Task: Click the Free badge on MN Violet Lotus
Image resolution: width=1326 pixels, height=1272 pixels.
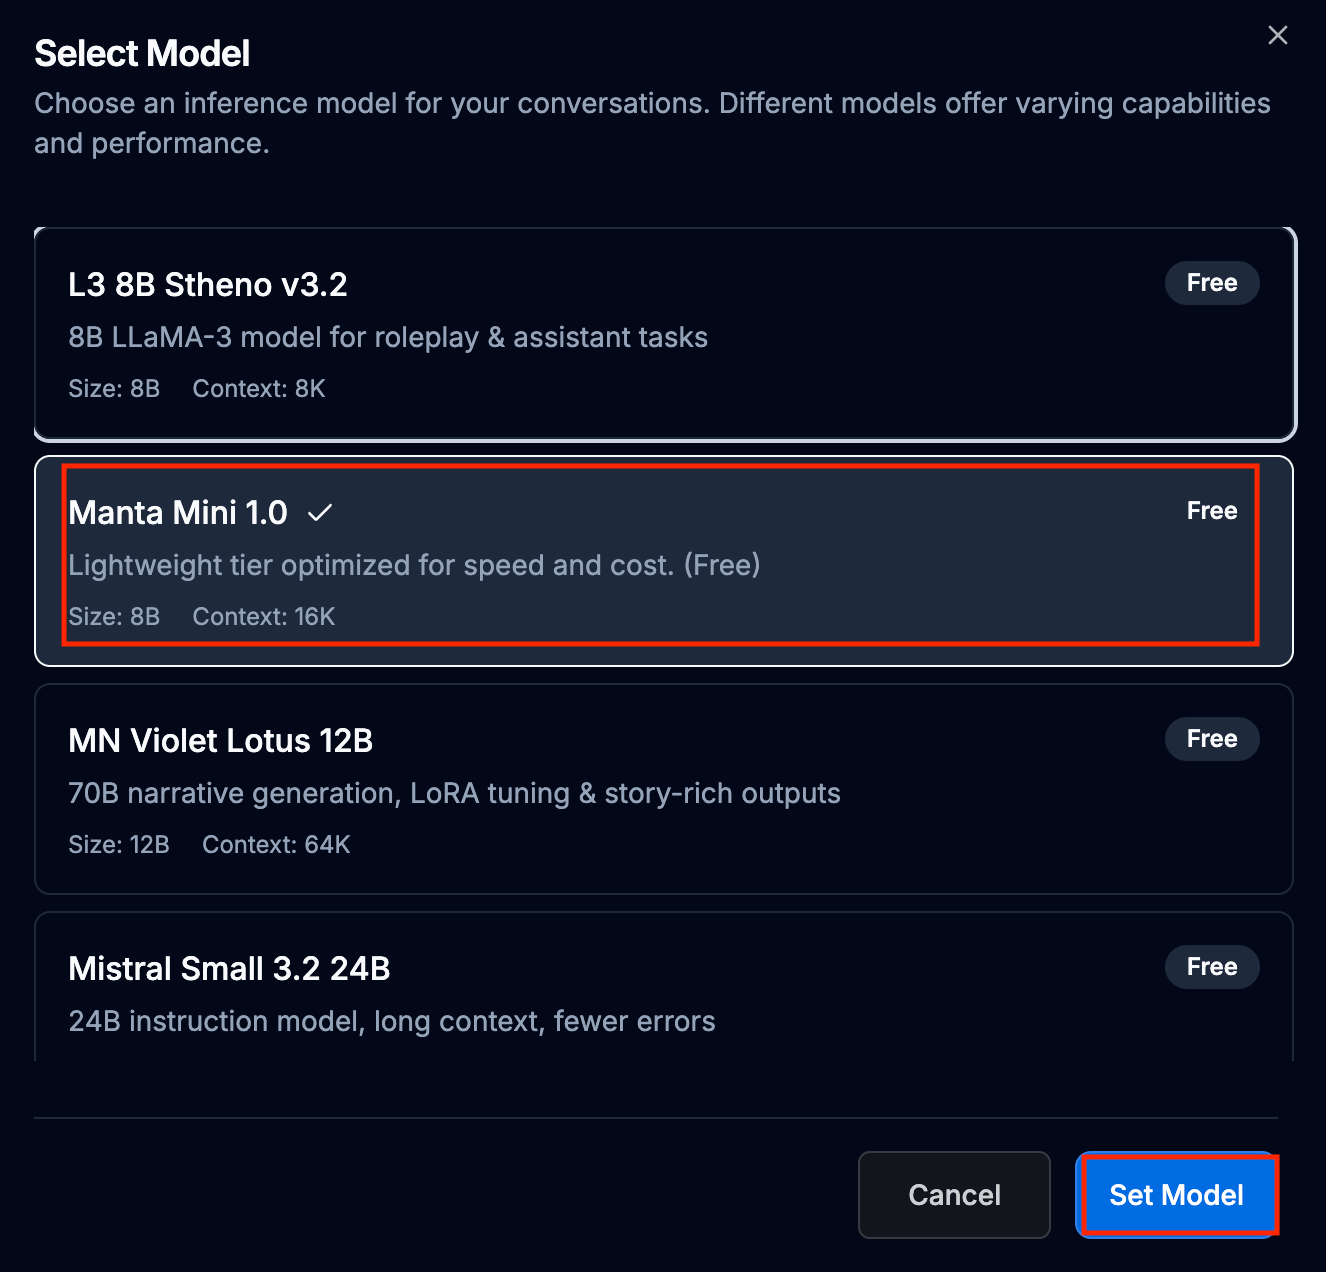Action: point(1211,739)
